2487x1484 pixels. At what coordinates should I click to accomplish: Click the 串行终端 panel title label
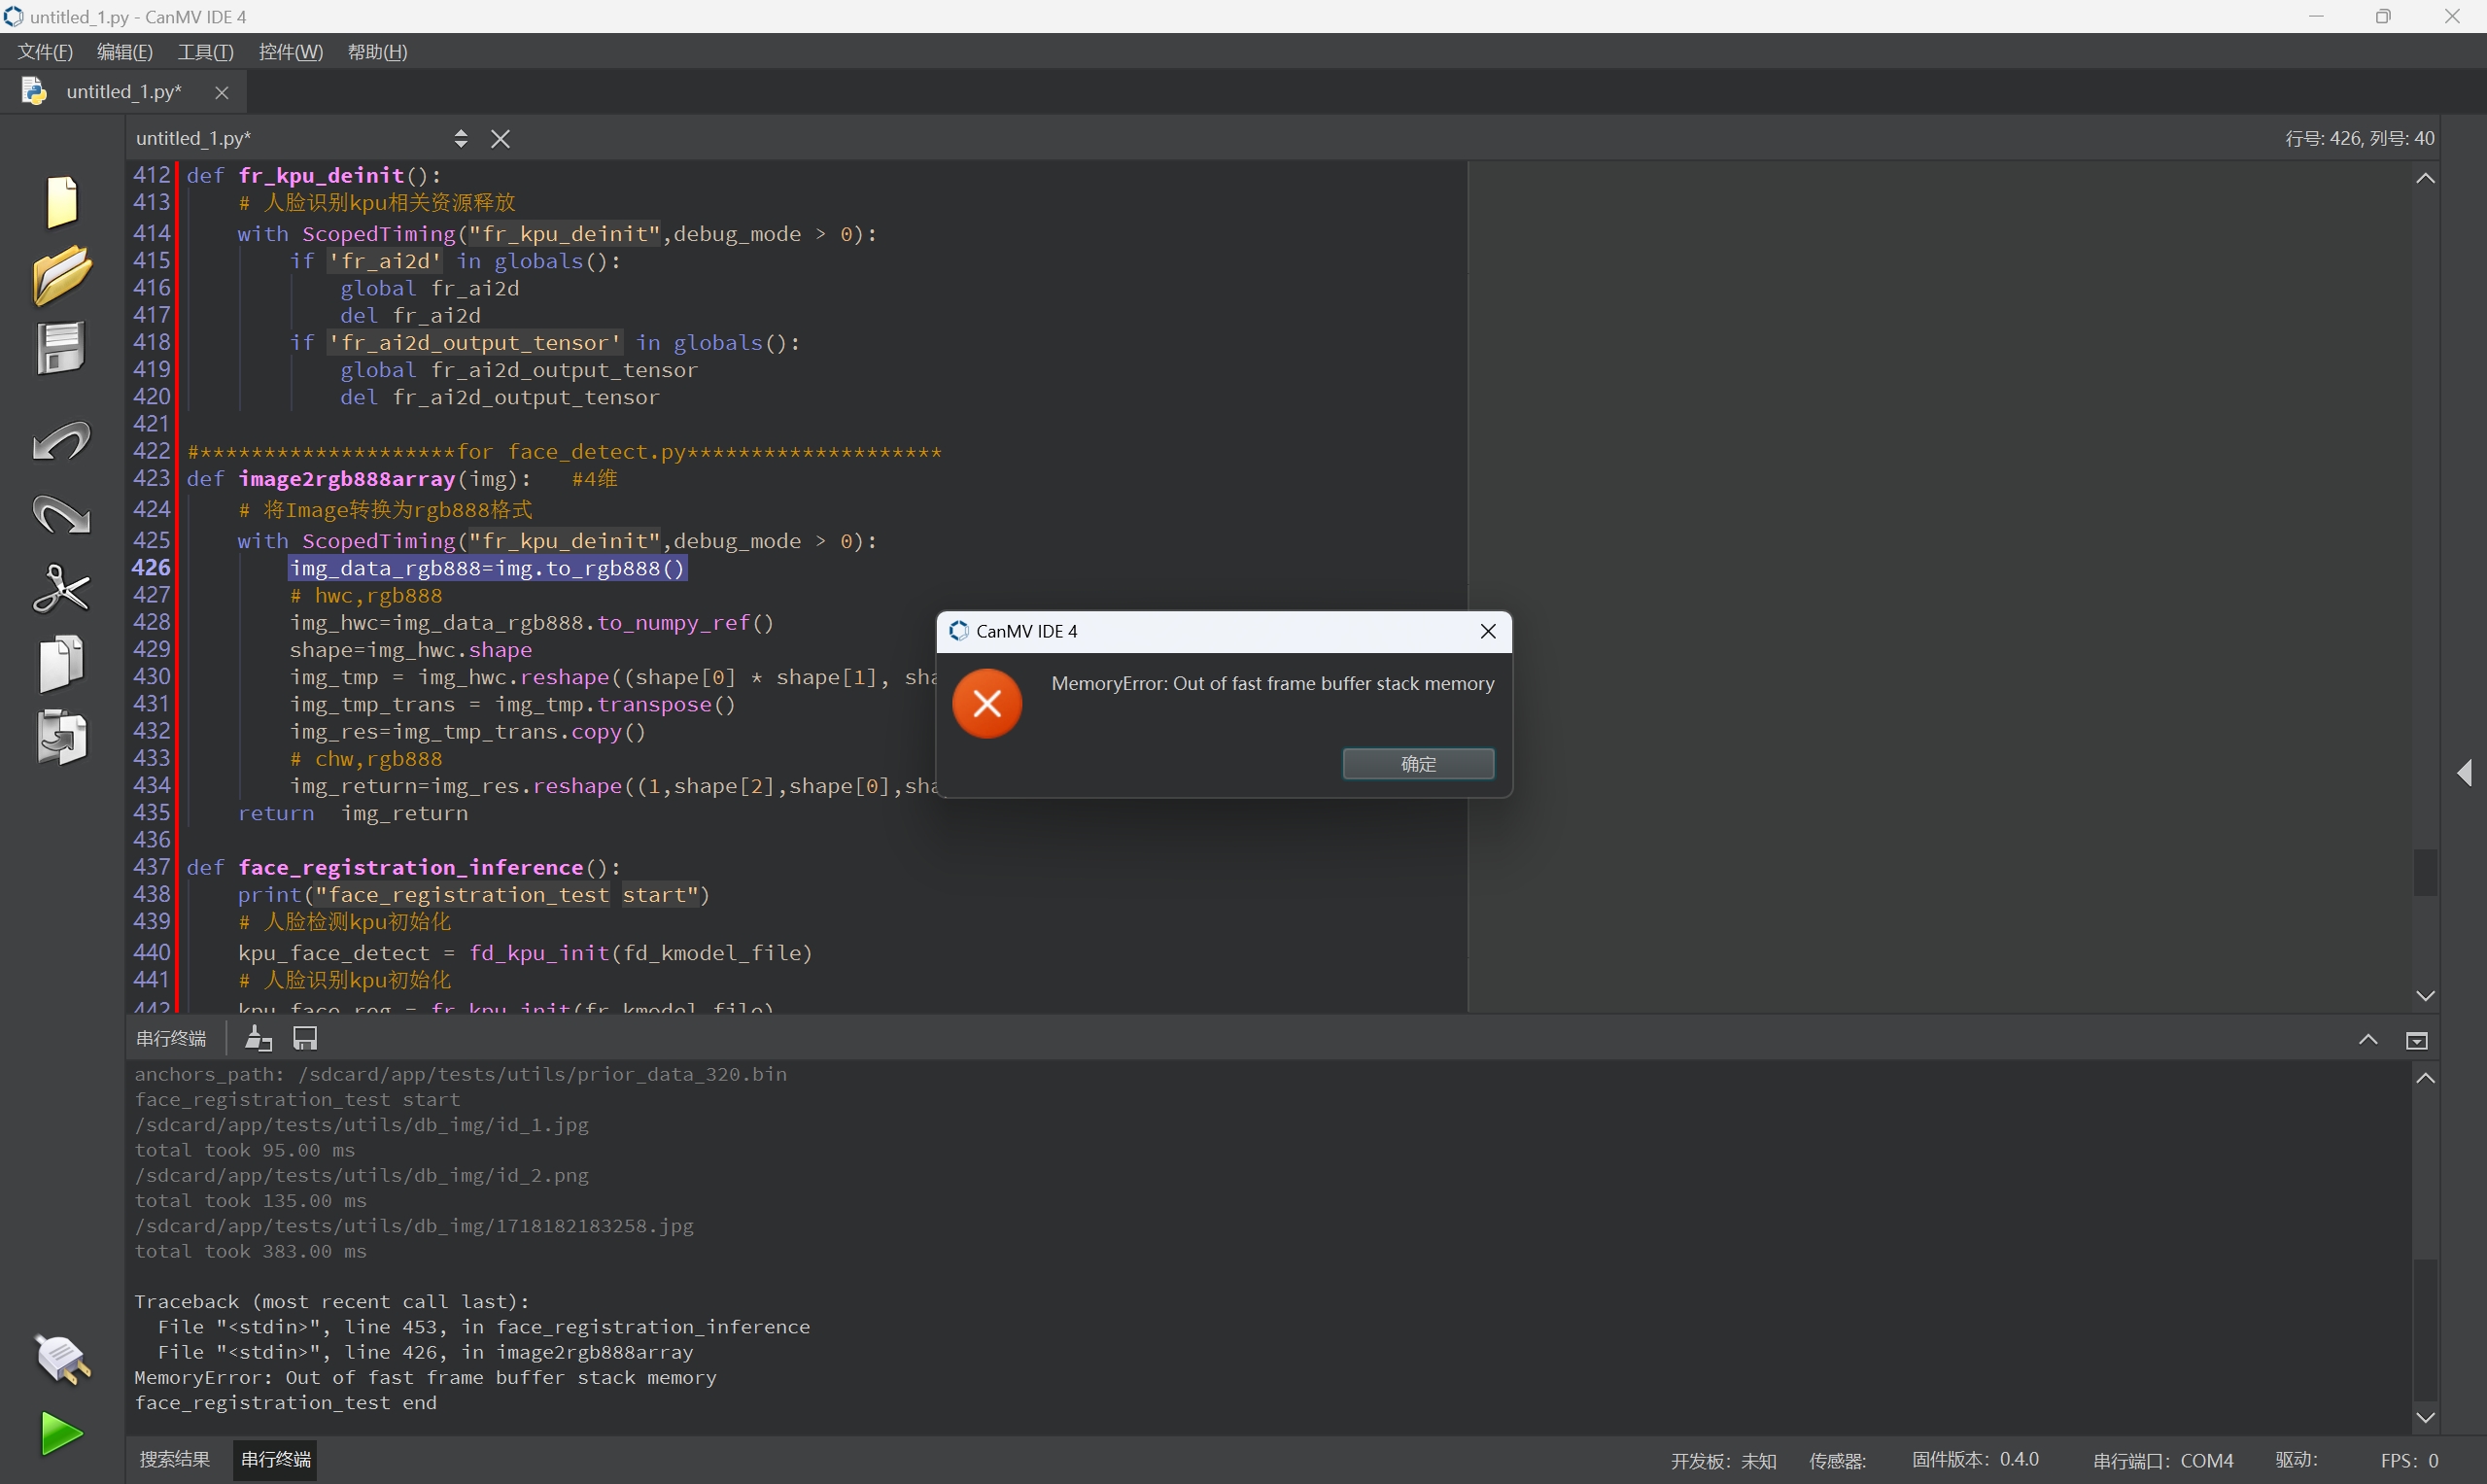tap(171, 1038)
